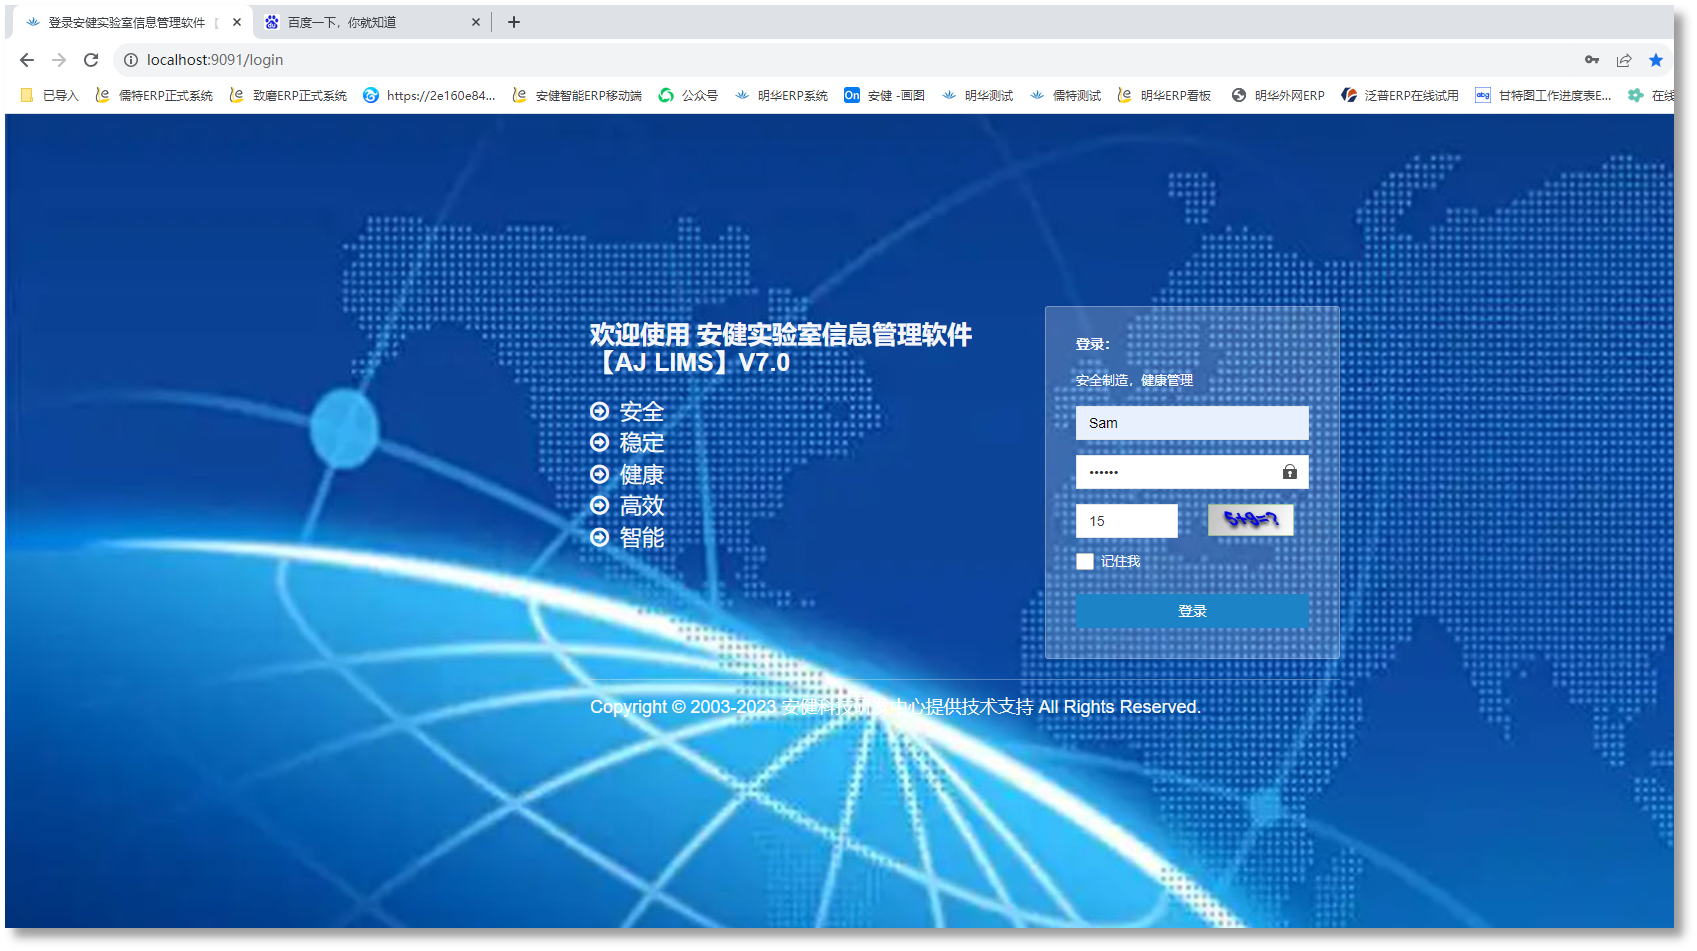Click the bookmark star icon

tap(1656, 60)
